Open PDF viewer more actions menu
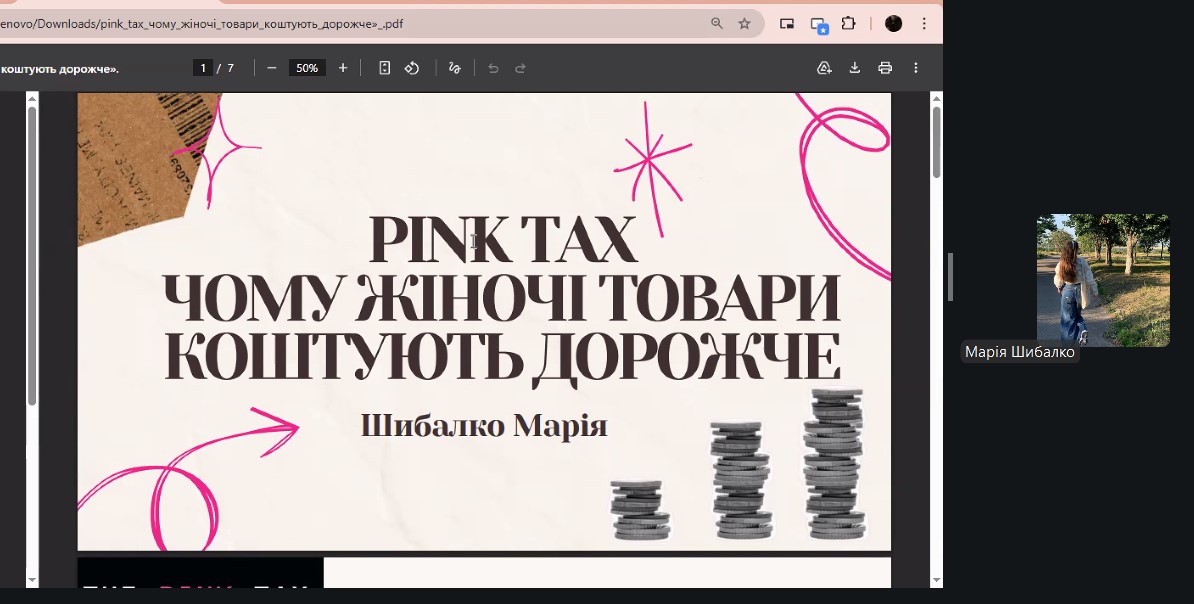Image resolution: width=1194 pixels, height=604 pixels. click(x=916, y=68)
